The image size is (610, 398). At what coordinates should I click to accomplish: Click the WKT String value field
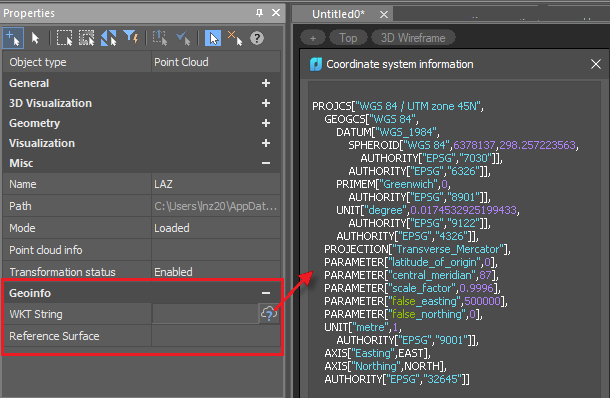click(x=205, y=314)
